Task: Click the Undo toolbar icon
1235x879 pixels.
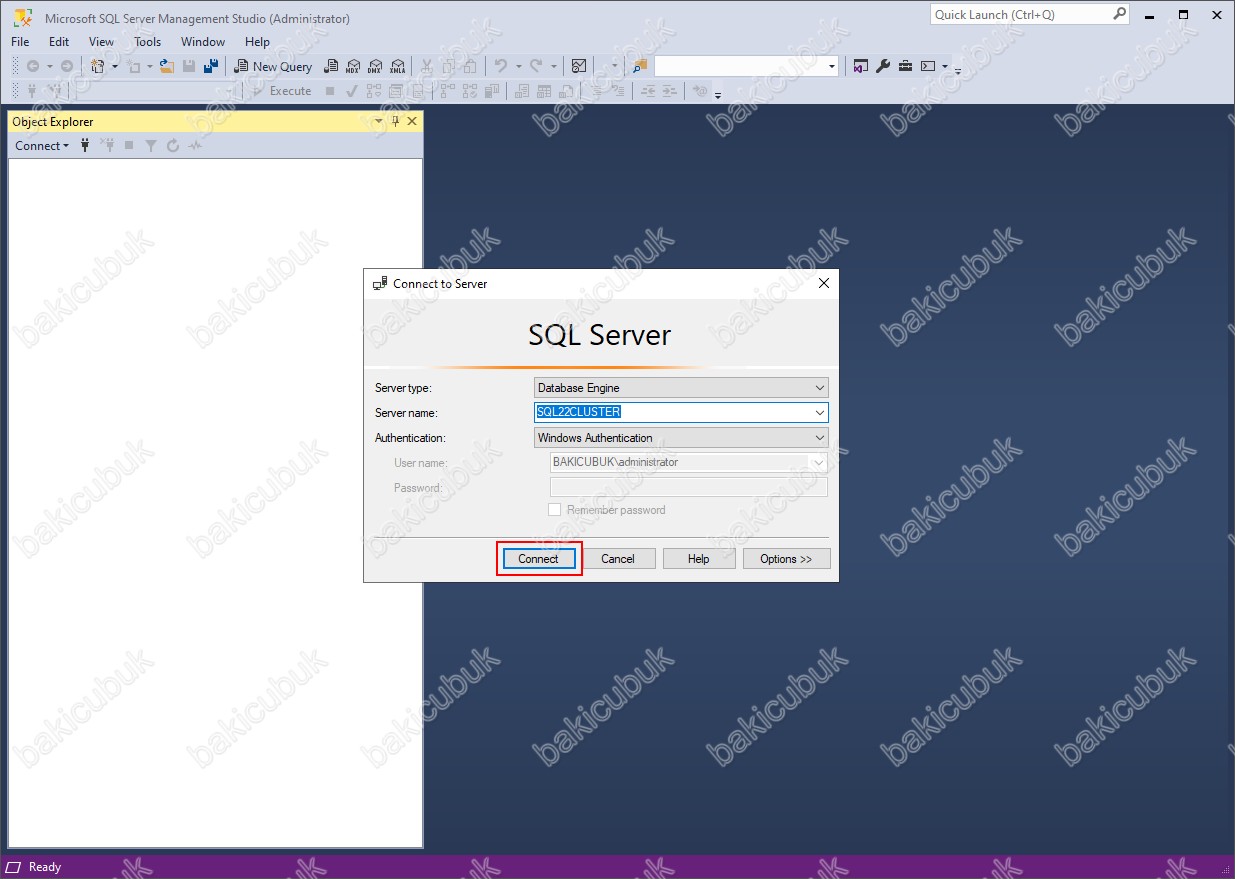Action: point(501,66)
